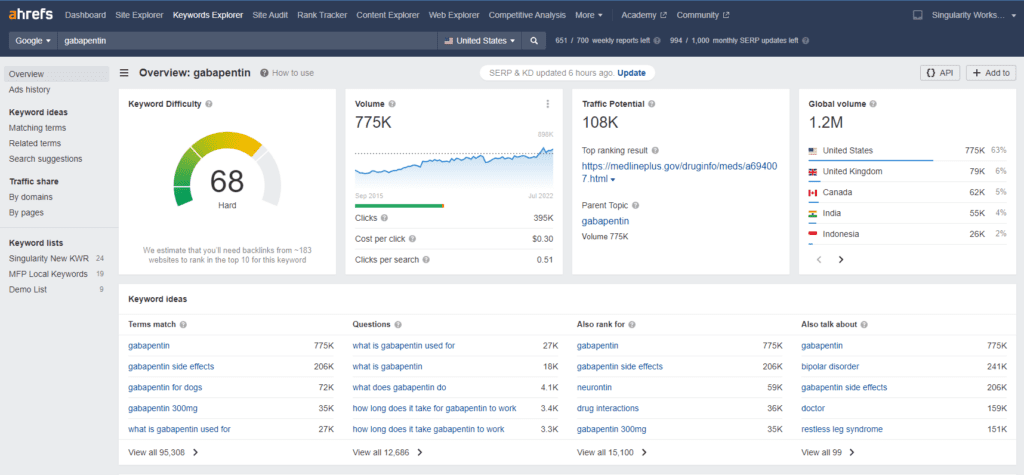Open MFP Local Keywords list

(x=48, y=274)
